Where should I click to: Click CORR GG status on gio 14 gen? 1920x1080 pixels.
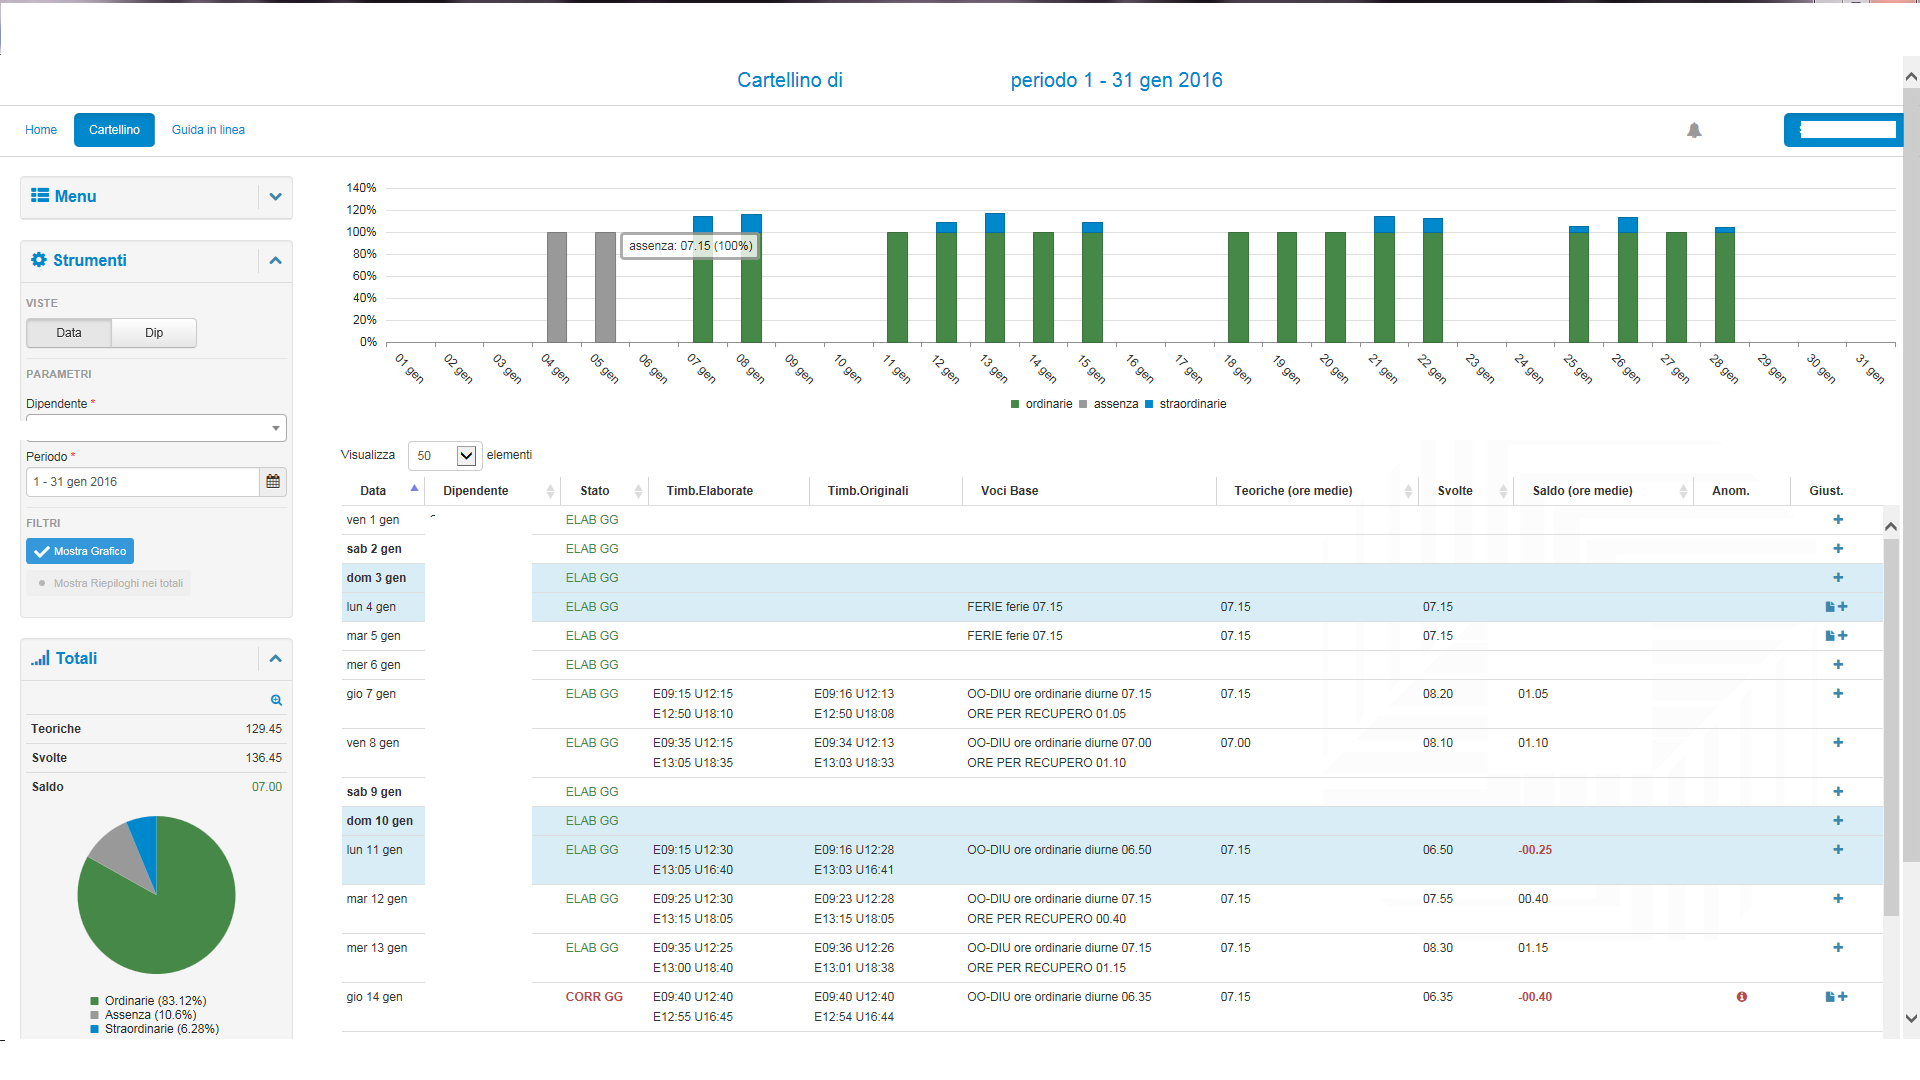point(594,997)
